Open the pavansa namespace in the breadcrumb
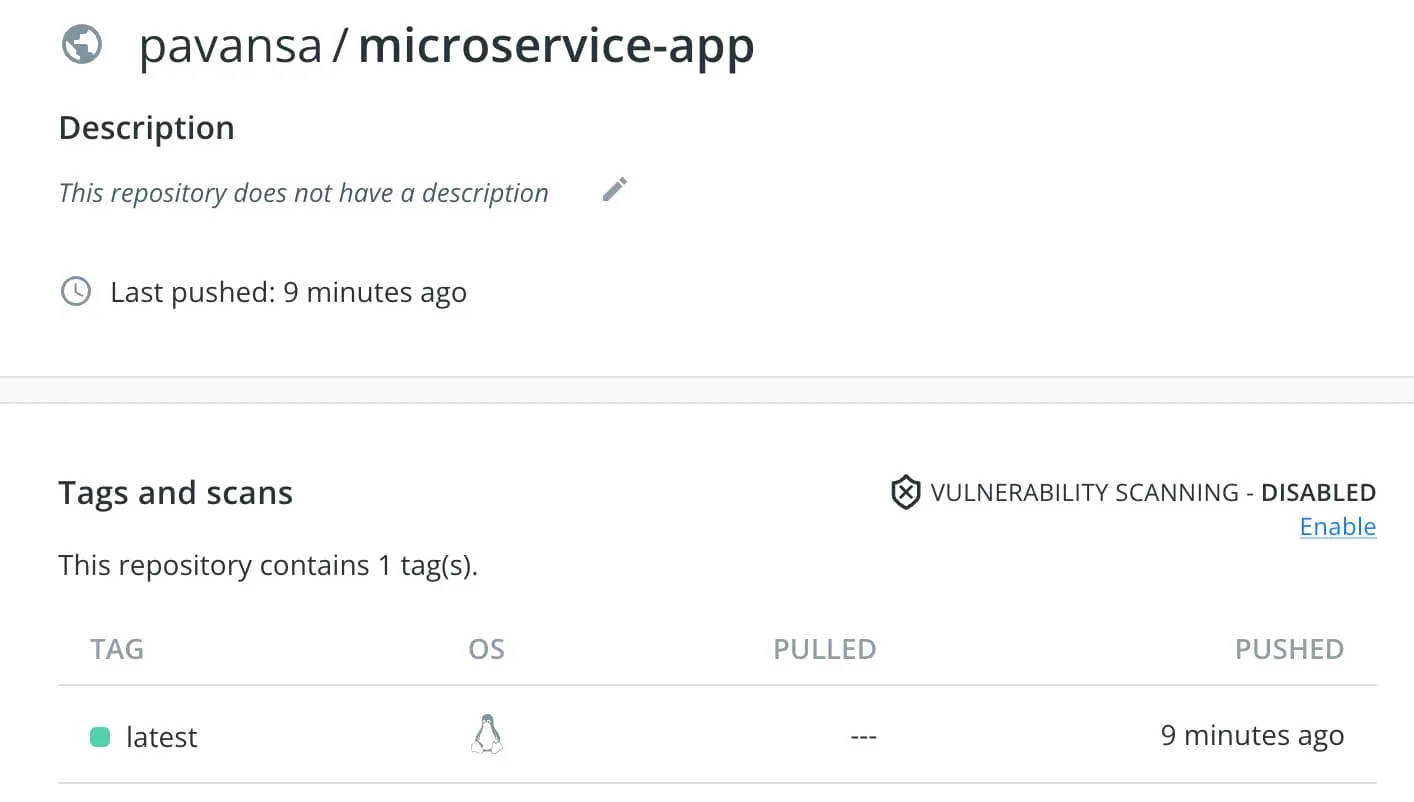The image size is (1414, 802). click(x=231, y=45)
